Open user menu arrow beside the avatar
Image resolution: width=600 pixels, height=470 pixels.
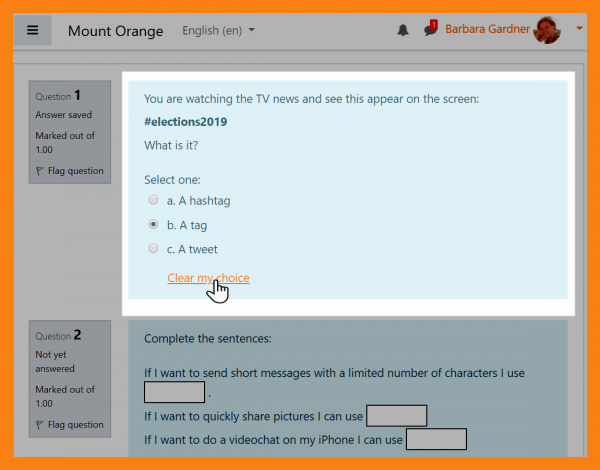(580, 29)
